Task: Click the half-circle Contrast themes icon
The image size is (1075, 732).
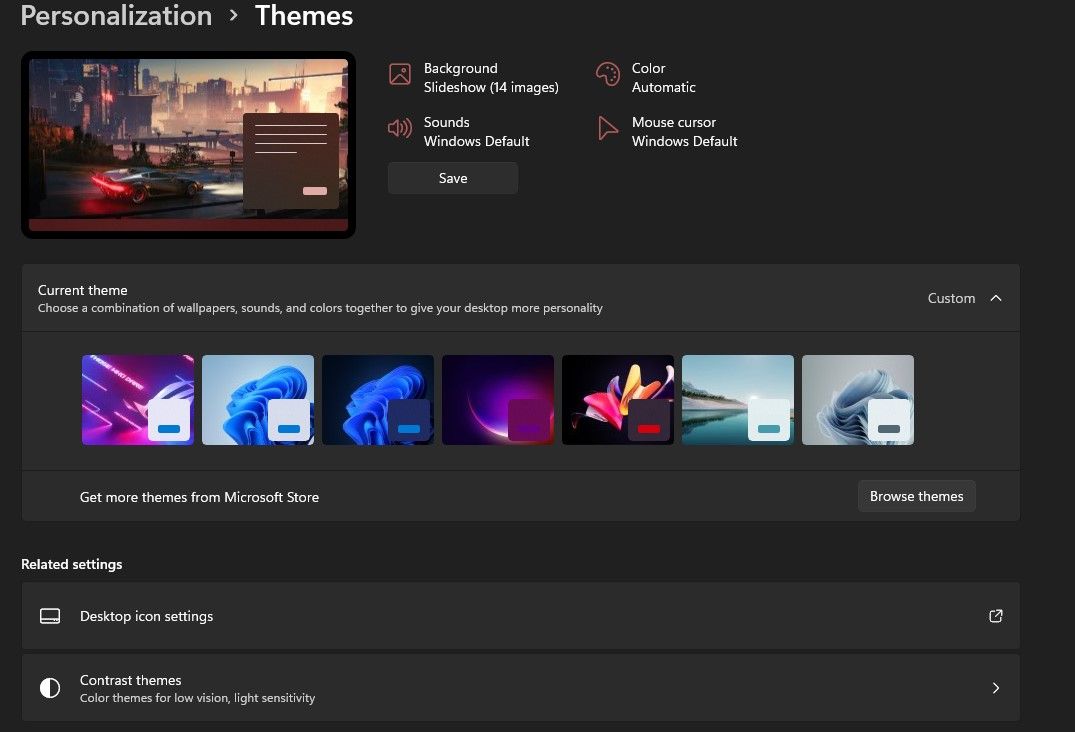Action: [x=50, y=688]
